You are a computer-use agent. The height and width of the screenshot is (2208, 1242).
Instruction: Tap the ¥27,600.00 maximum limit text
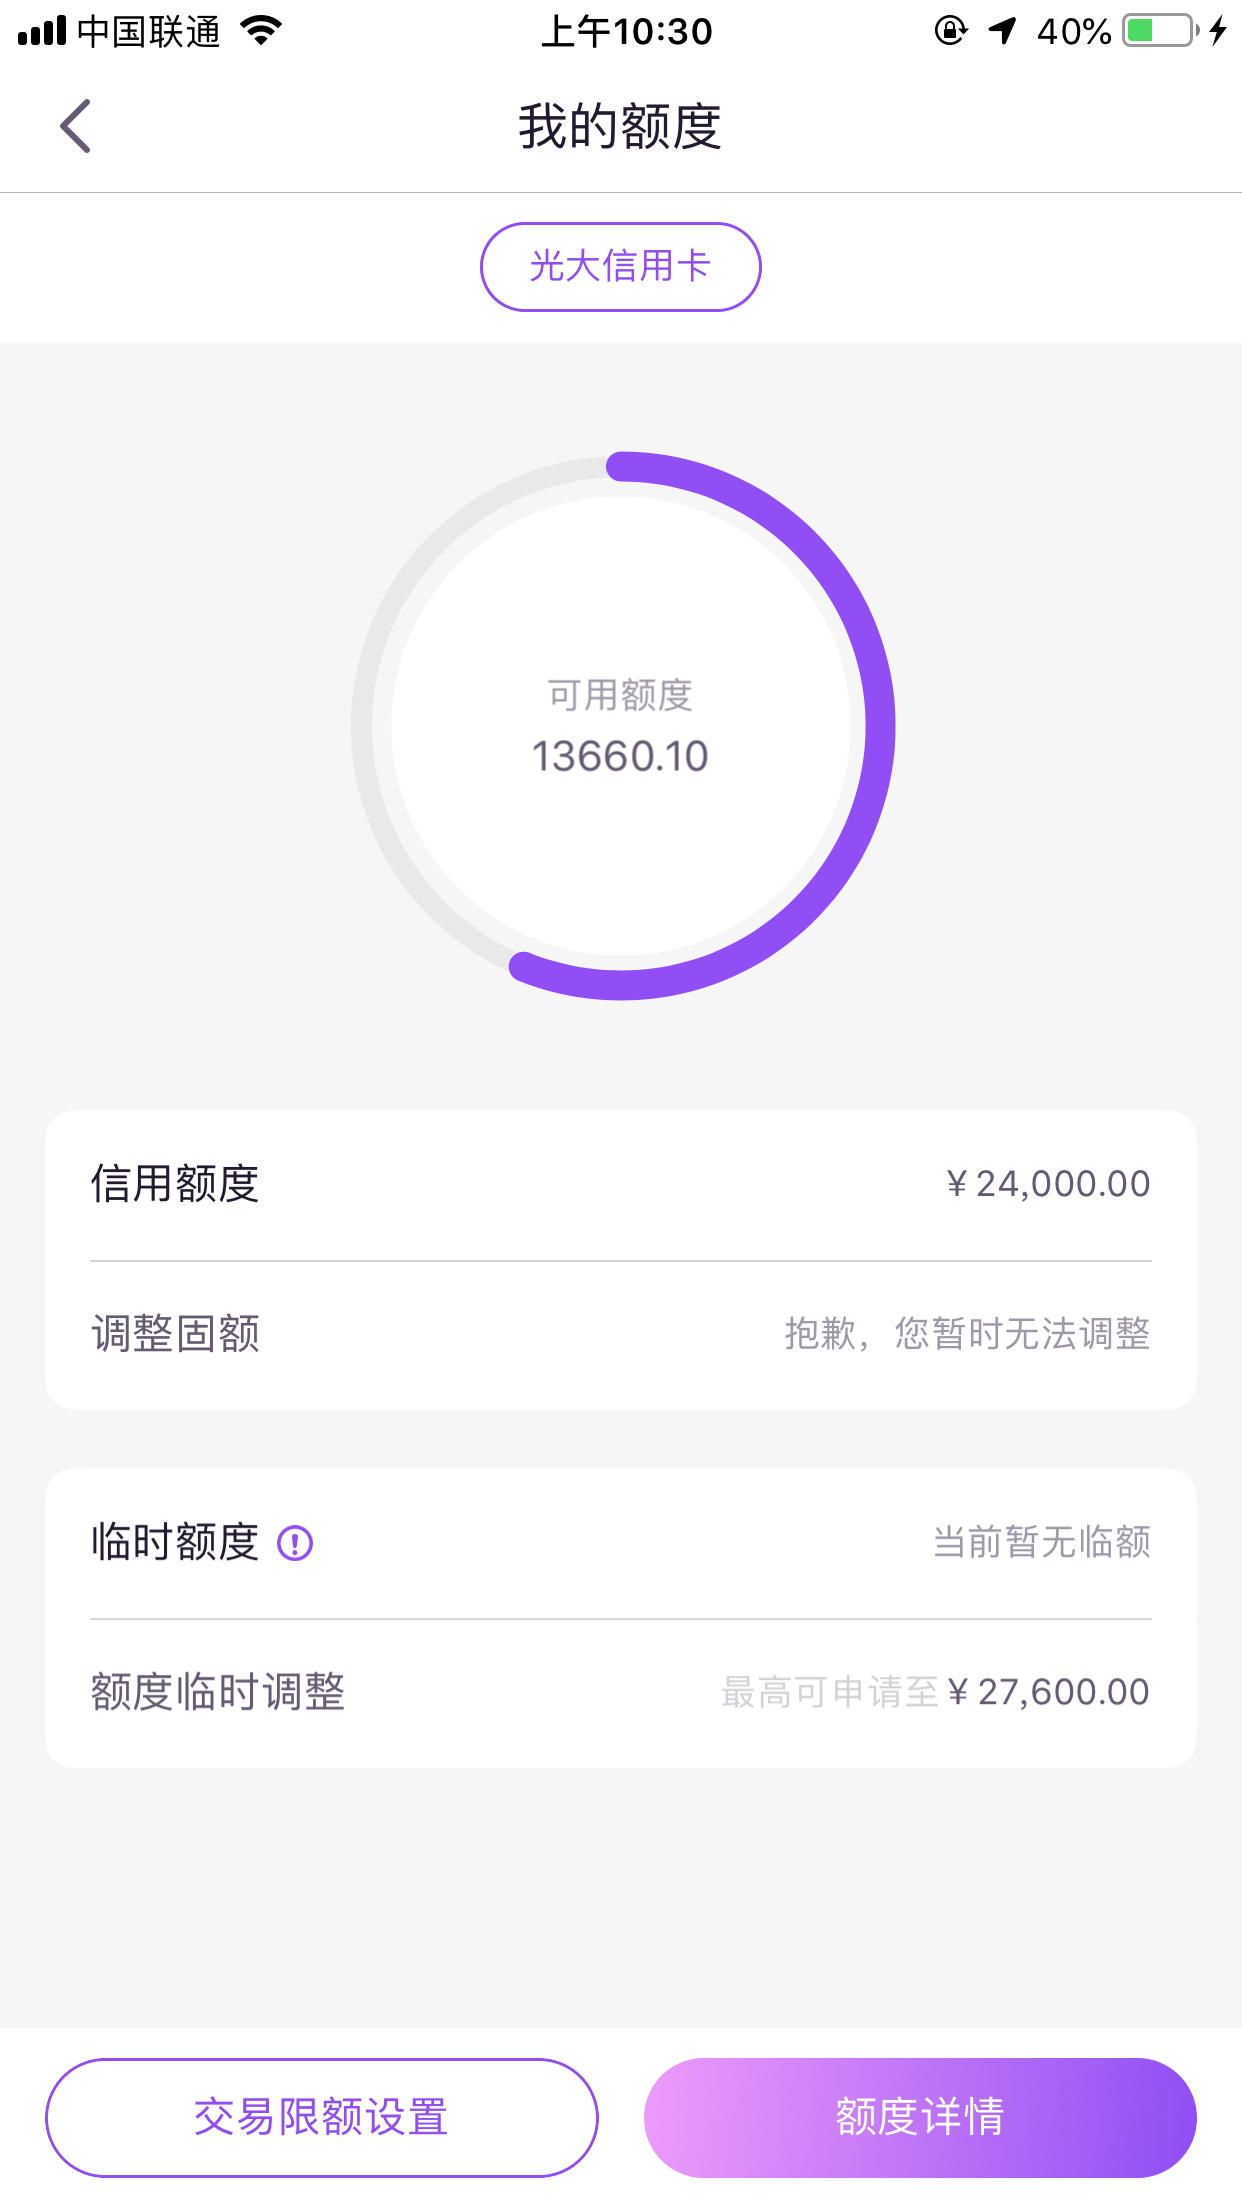click(1049, 1692)
